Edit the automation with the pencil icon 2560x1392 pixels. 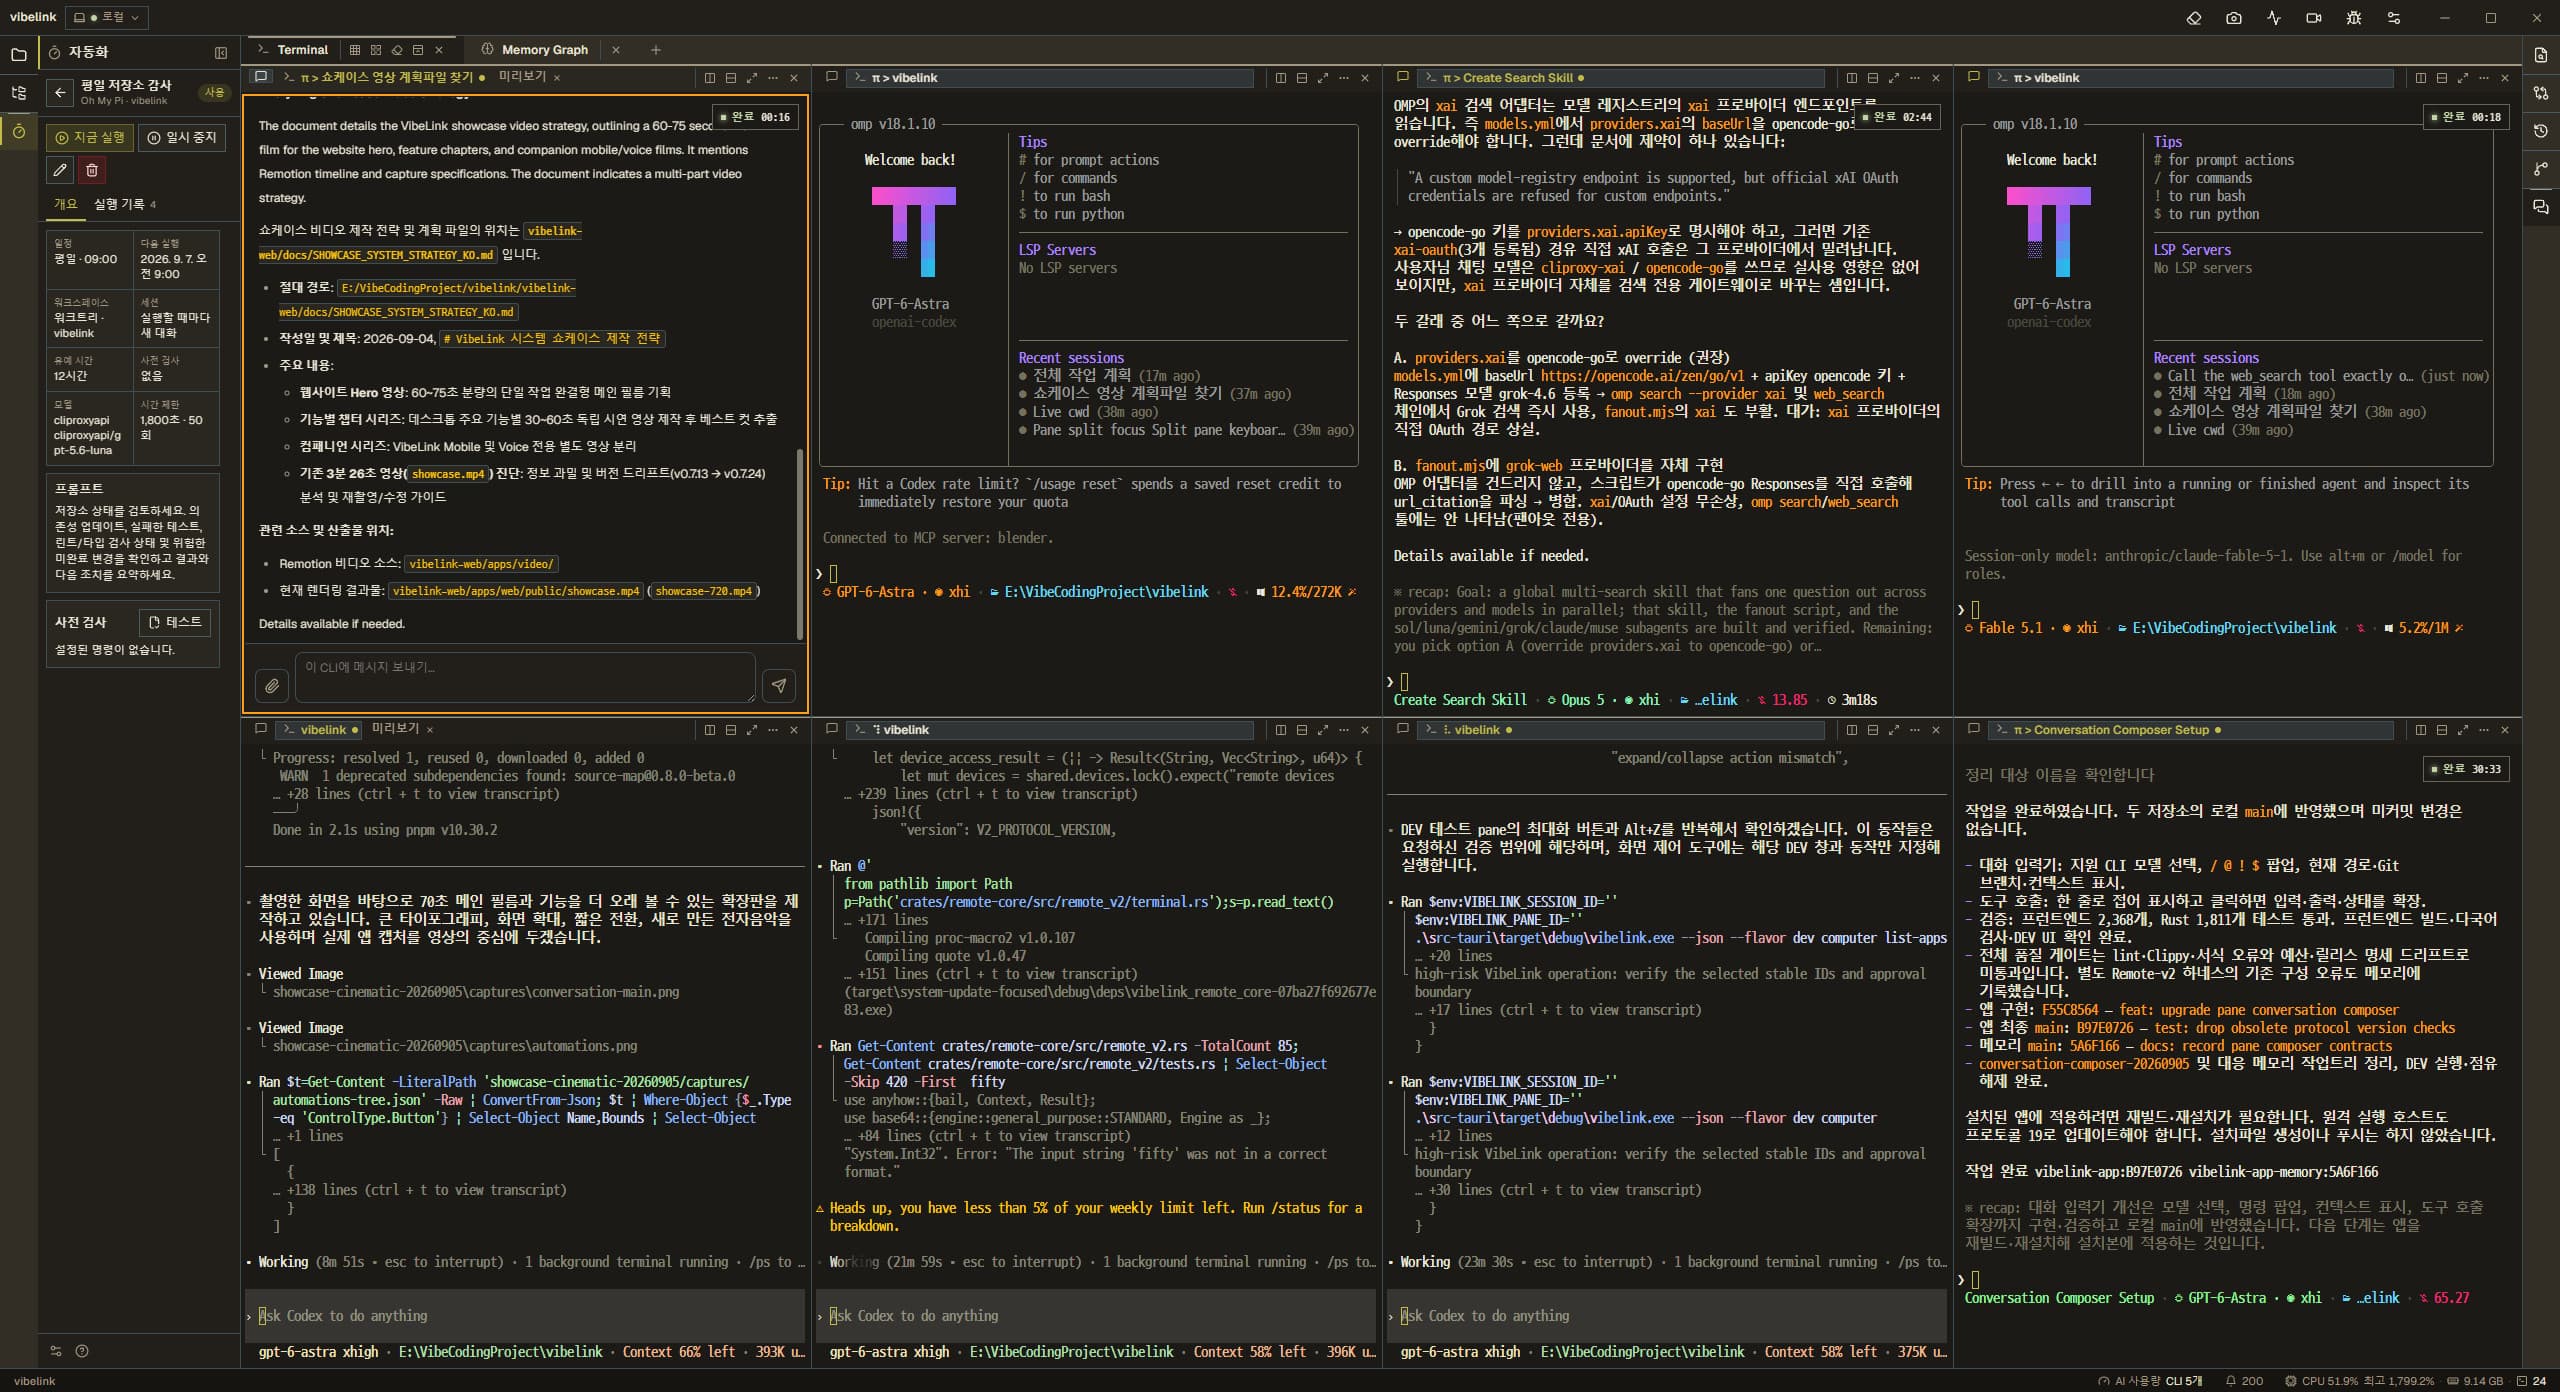point(60,170)
